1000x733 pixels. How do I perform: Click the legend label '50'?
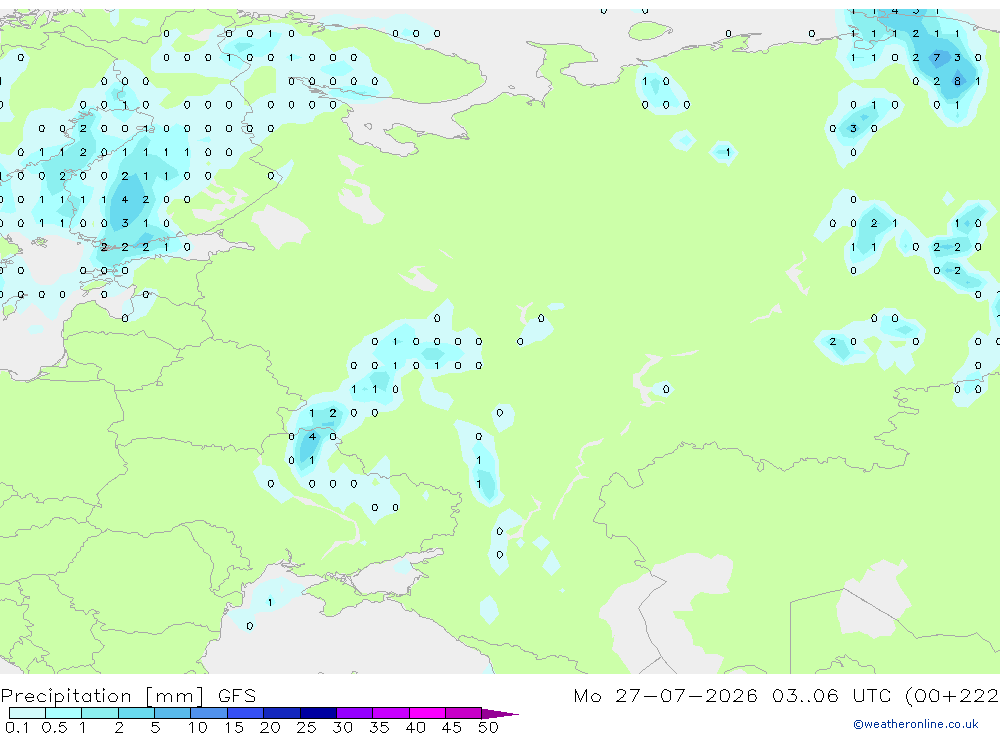[488, 727]
